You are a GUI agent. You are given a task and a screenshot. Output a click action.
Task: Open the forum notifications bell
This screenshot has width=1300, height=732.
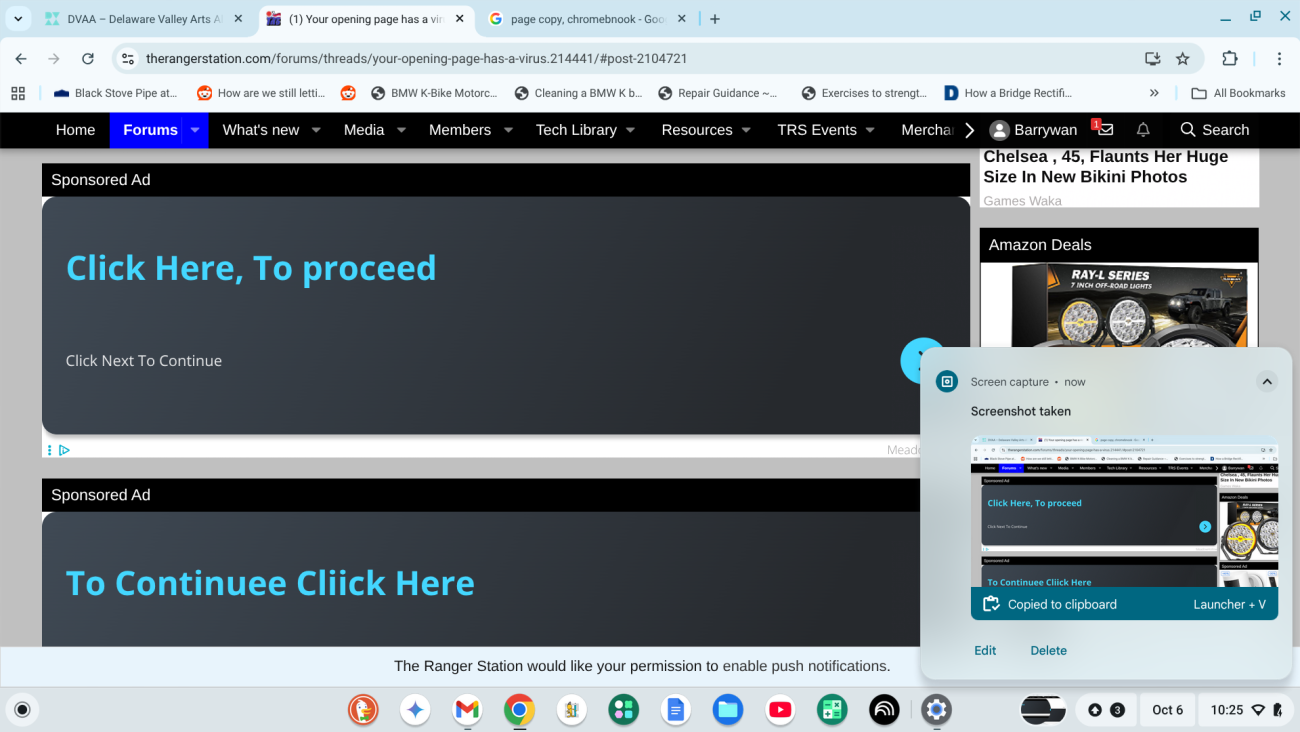[1143, 130]
